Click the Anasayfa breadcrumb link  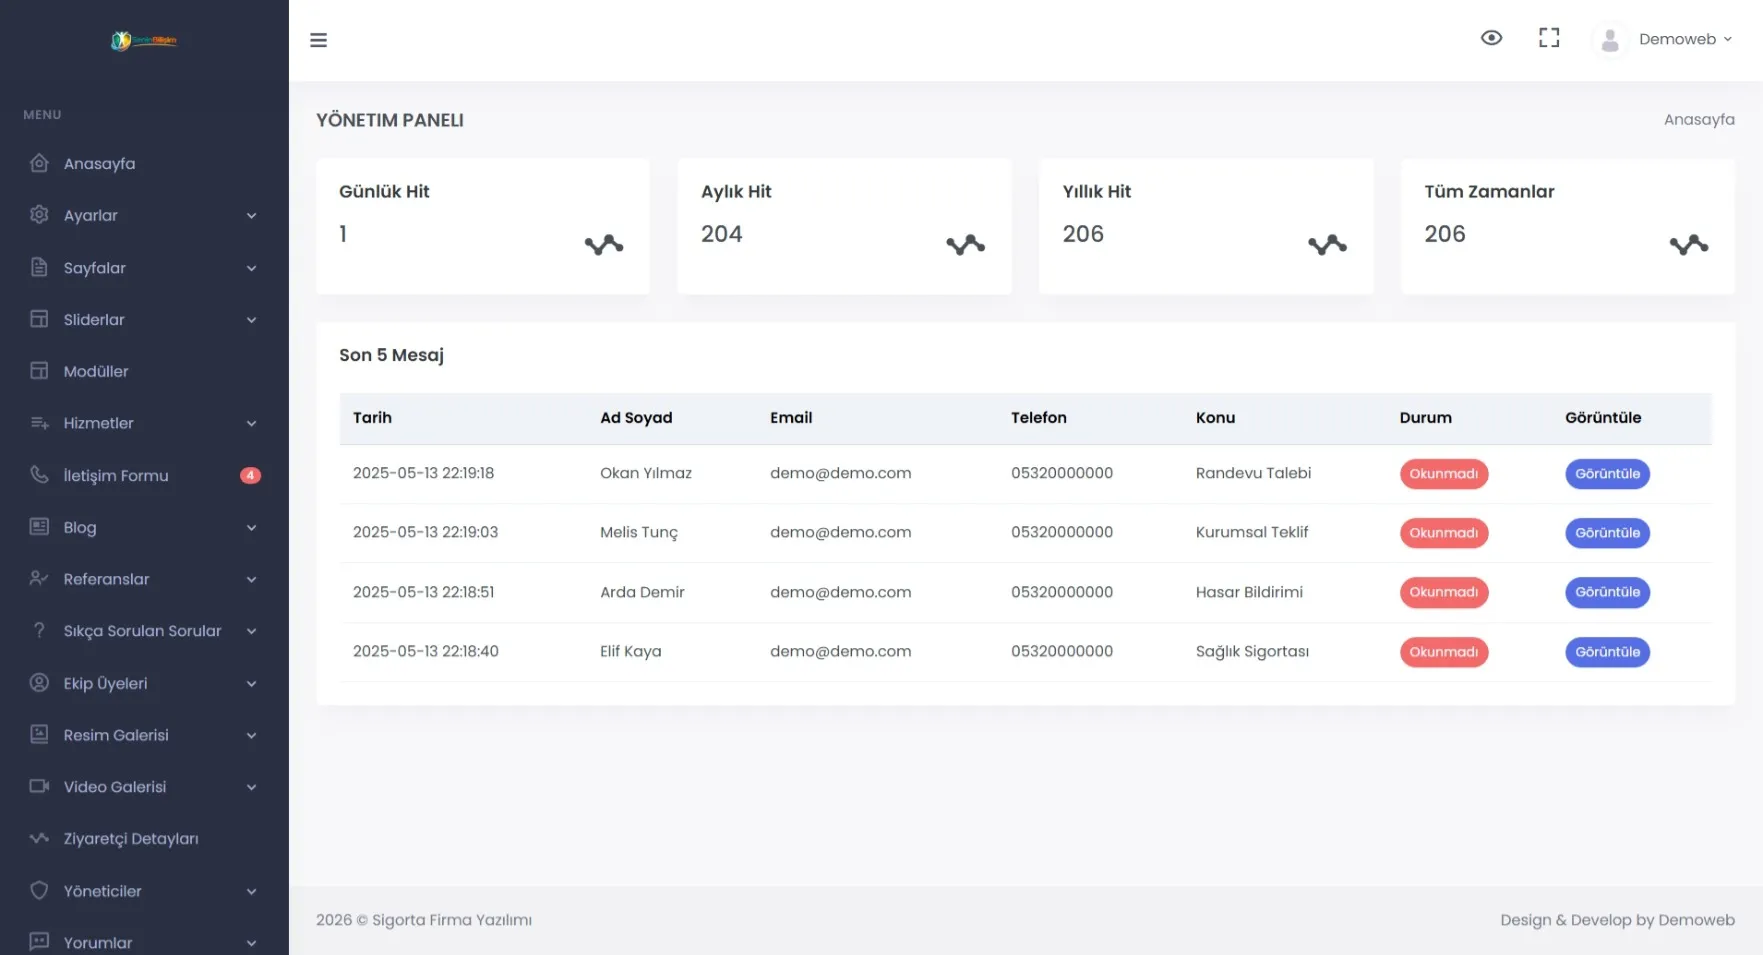1698,119
